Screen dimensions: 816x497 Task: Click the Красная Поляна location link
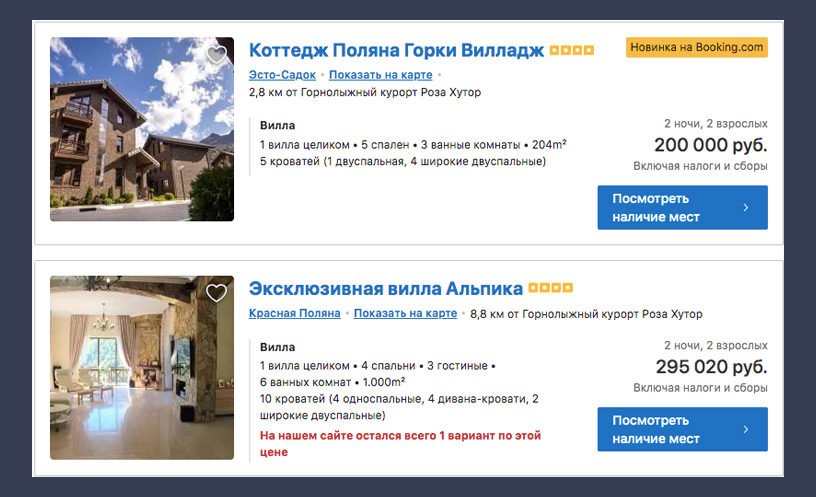[295, 313]
